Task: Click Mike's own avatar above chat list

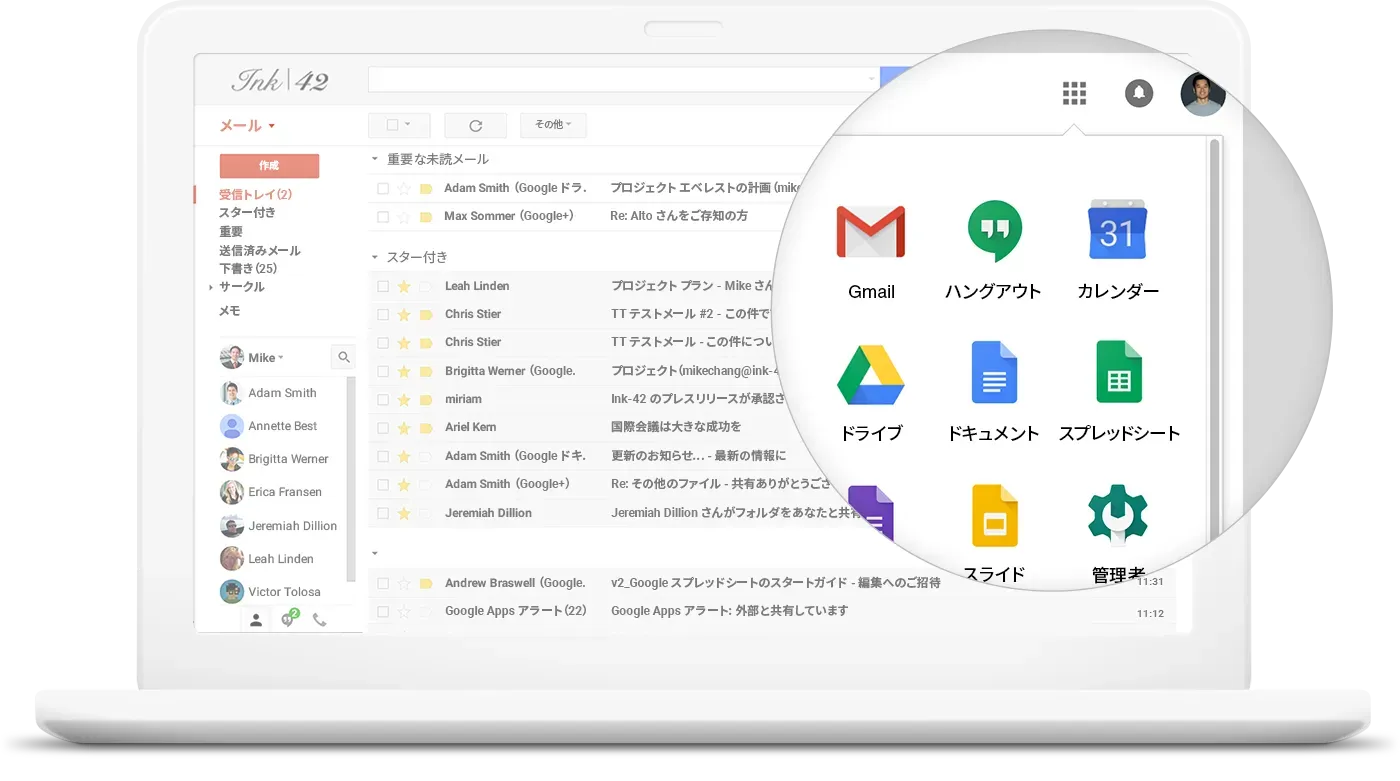Action: (x=232, y=357)
